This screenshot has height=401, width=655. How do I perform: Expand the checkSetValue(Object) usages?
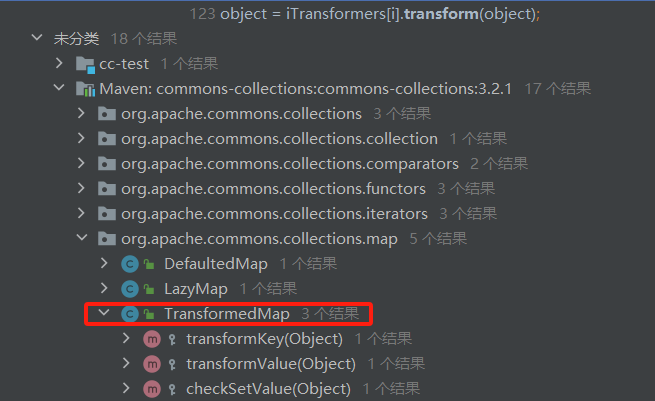pyautogui.click(x=126, y=388)
